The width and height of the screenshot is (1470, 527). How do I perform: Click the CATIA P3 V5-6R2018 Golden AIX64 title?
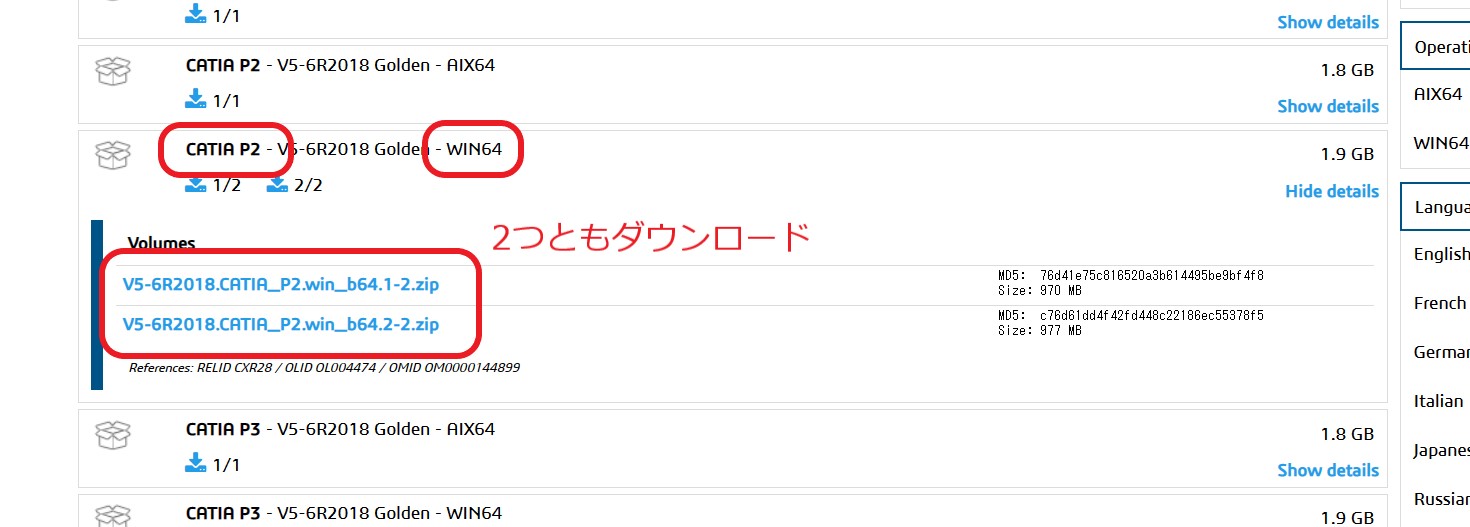coord(340,429)
